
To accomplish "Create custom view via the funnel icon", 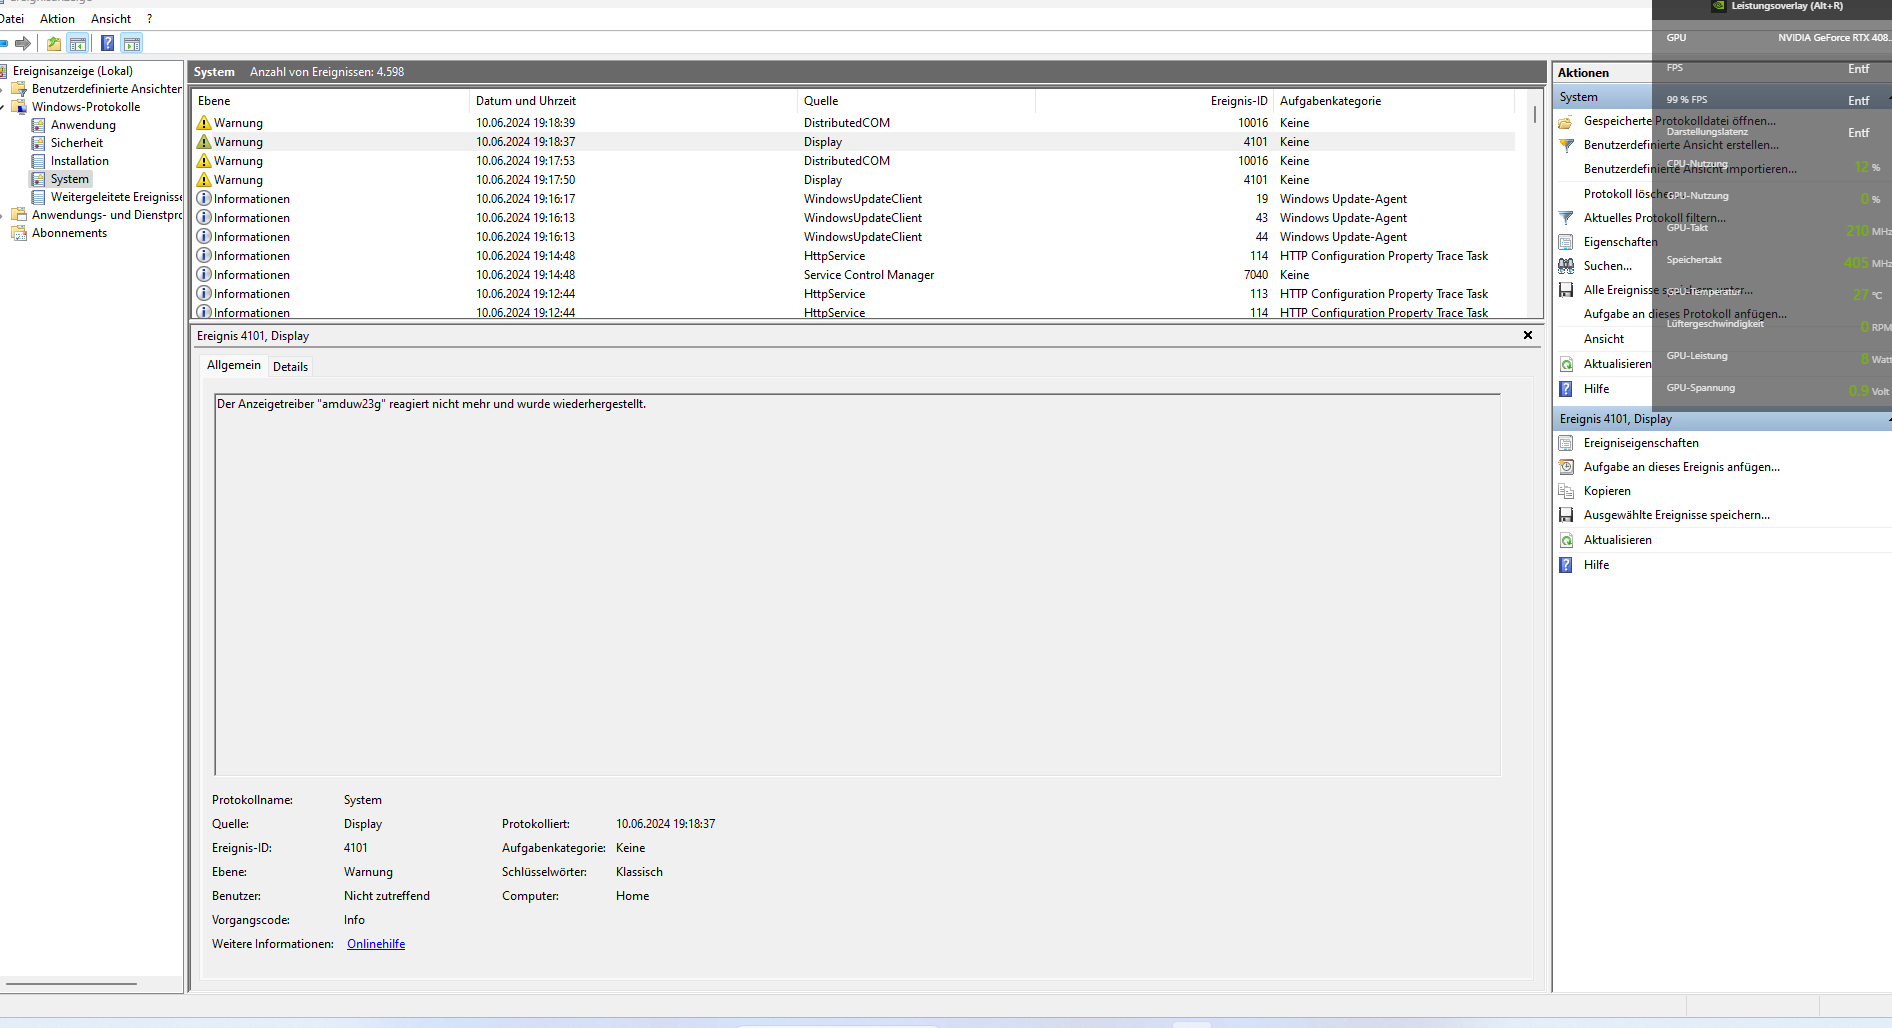I will (1565, 145).
